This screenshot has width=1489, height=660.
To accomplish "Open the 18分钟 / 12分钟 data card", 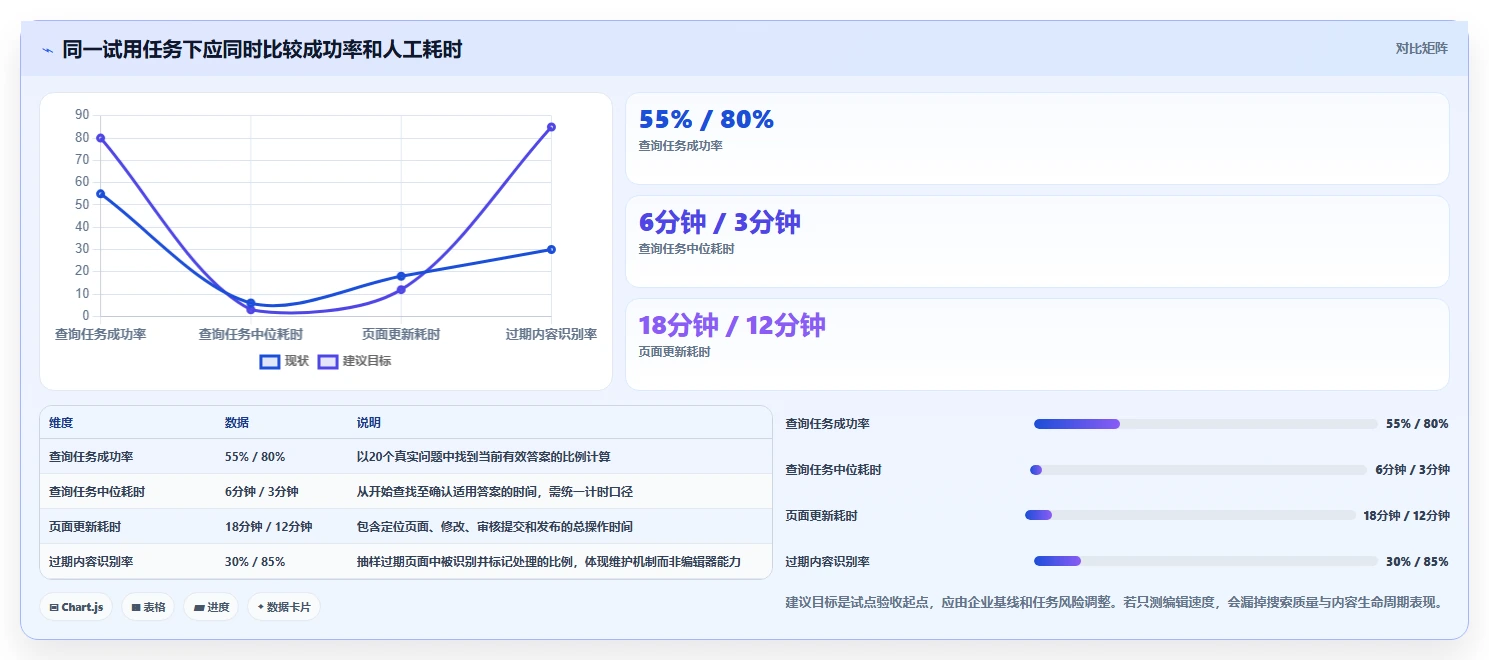I will coord(1037,345).
